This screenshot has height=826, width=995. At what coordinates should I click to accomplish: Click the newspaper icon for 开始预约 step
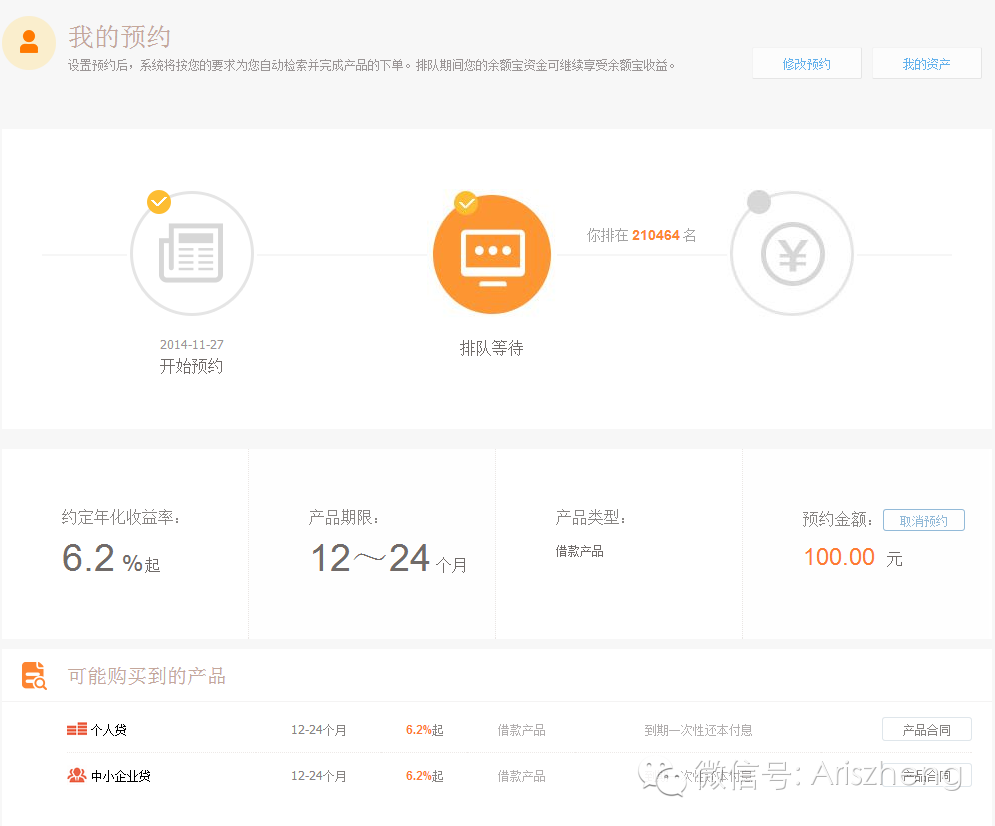click(x=192, y=253)
